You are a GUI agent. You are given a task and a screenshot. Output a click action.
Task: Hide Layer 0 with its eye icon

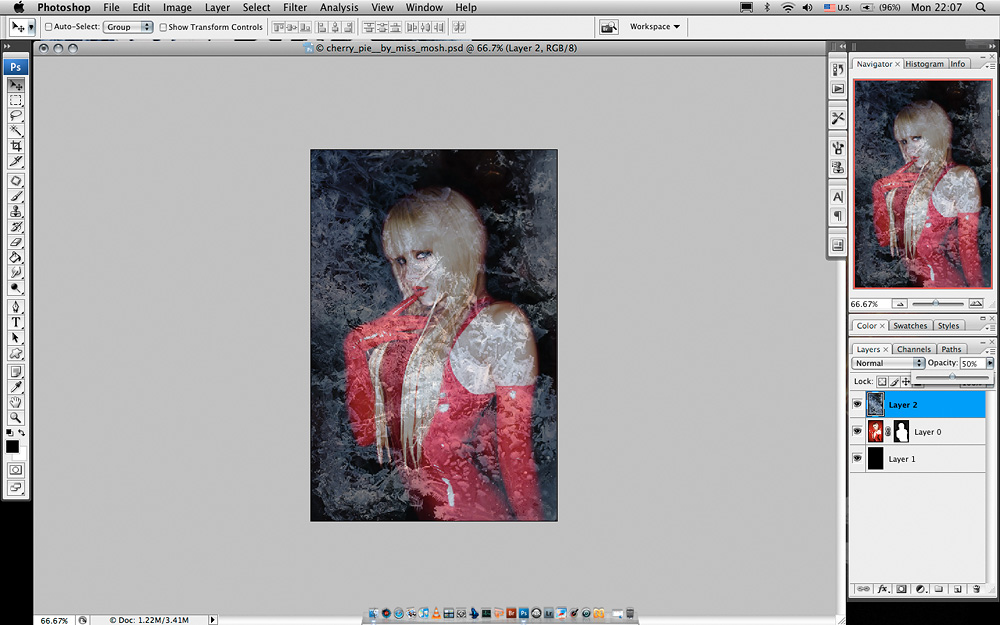tap(857, 432)
